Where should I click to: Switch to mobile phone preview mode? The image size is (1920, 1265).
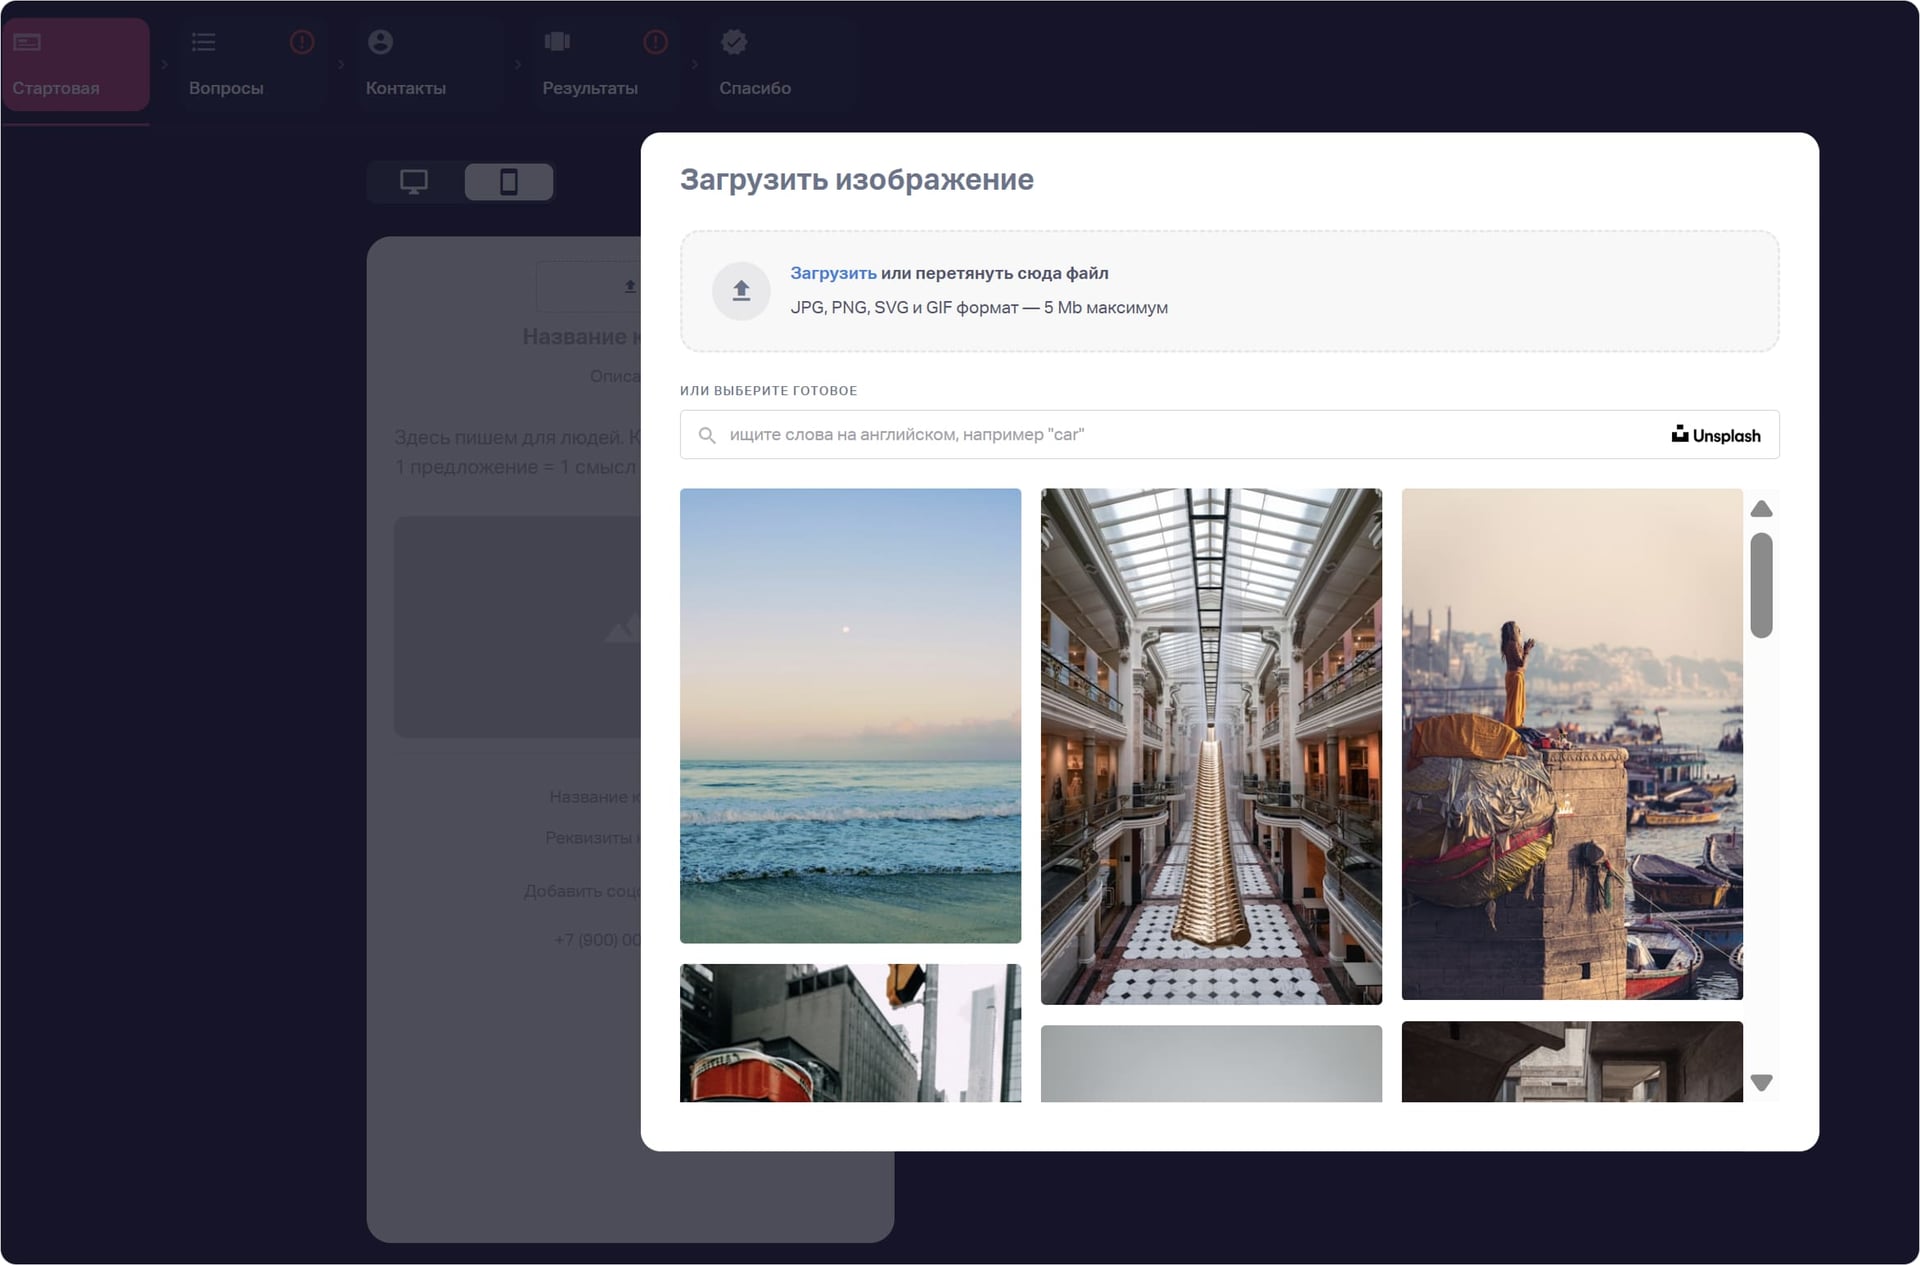(508, 182)
